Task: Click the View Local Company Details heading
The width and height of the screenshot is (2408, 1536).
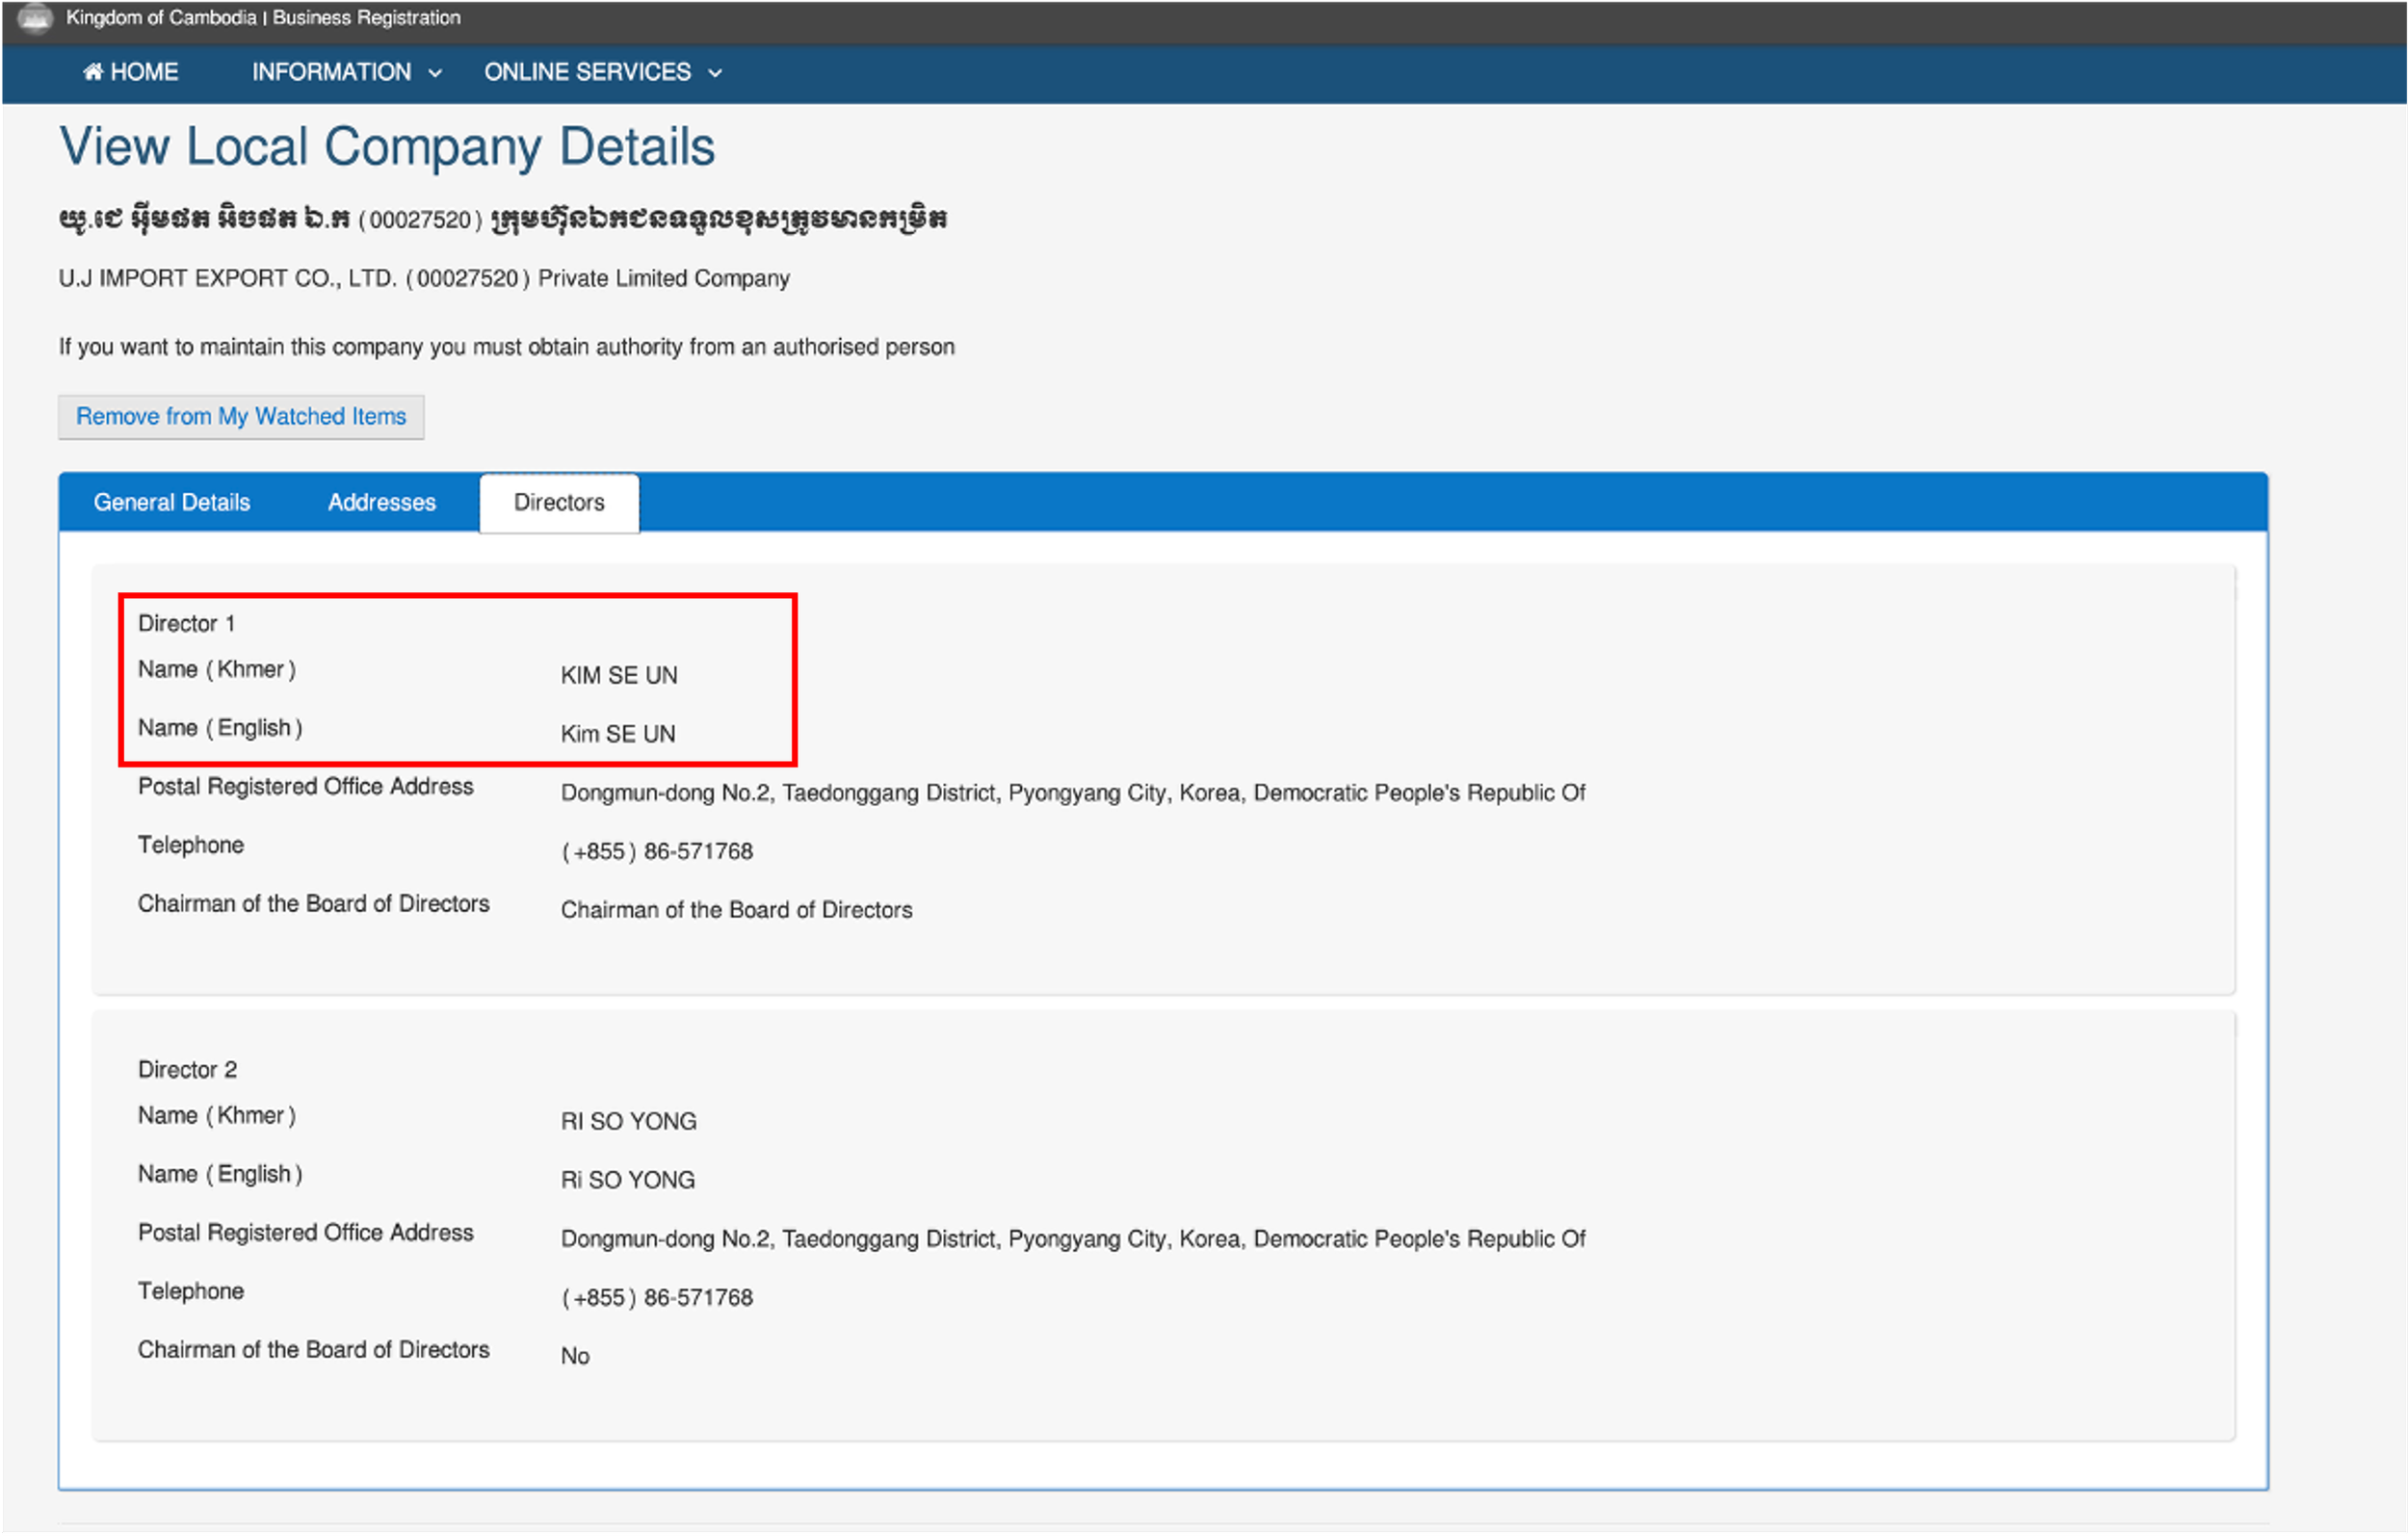Action: point(387,147)
